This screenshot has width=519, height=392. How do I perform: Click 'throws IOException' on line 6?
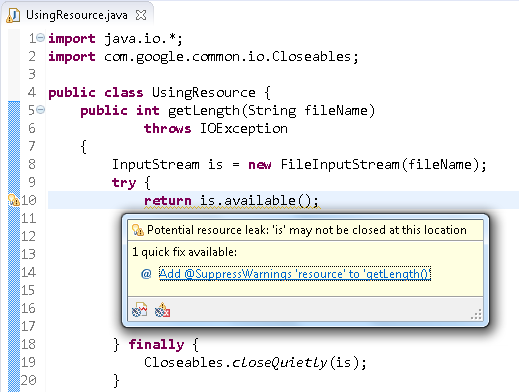click(x=216, y=128)
